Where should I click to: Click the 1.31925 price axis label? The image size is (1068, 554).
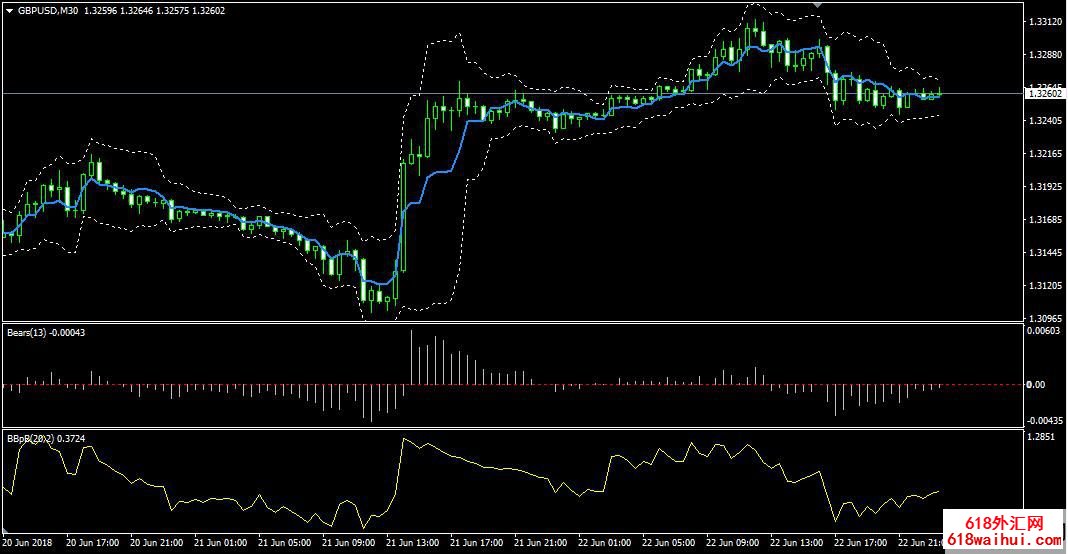[x=1046, y=186]
